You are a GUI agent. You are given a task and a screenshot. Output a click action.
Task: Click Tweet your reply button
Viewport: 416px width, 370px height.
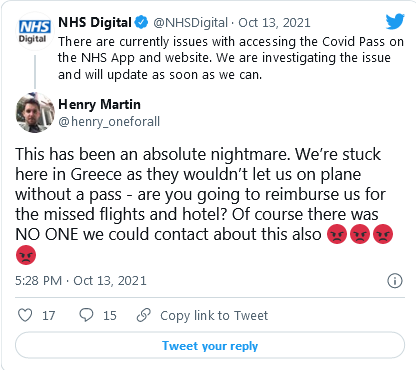(210, 345)
